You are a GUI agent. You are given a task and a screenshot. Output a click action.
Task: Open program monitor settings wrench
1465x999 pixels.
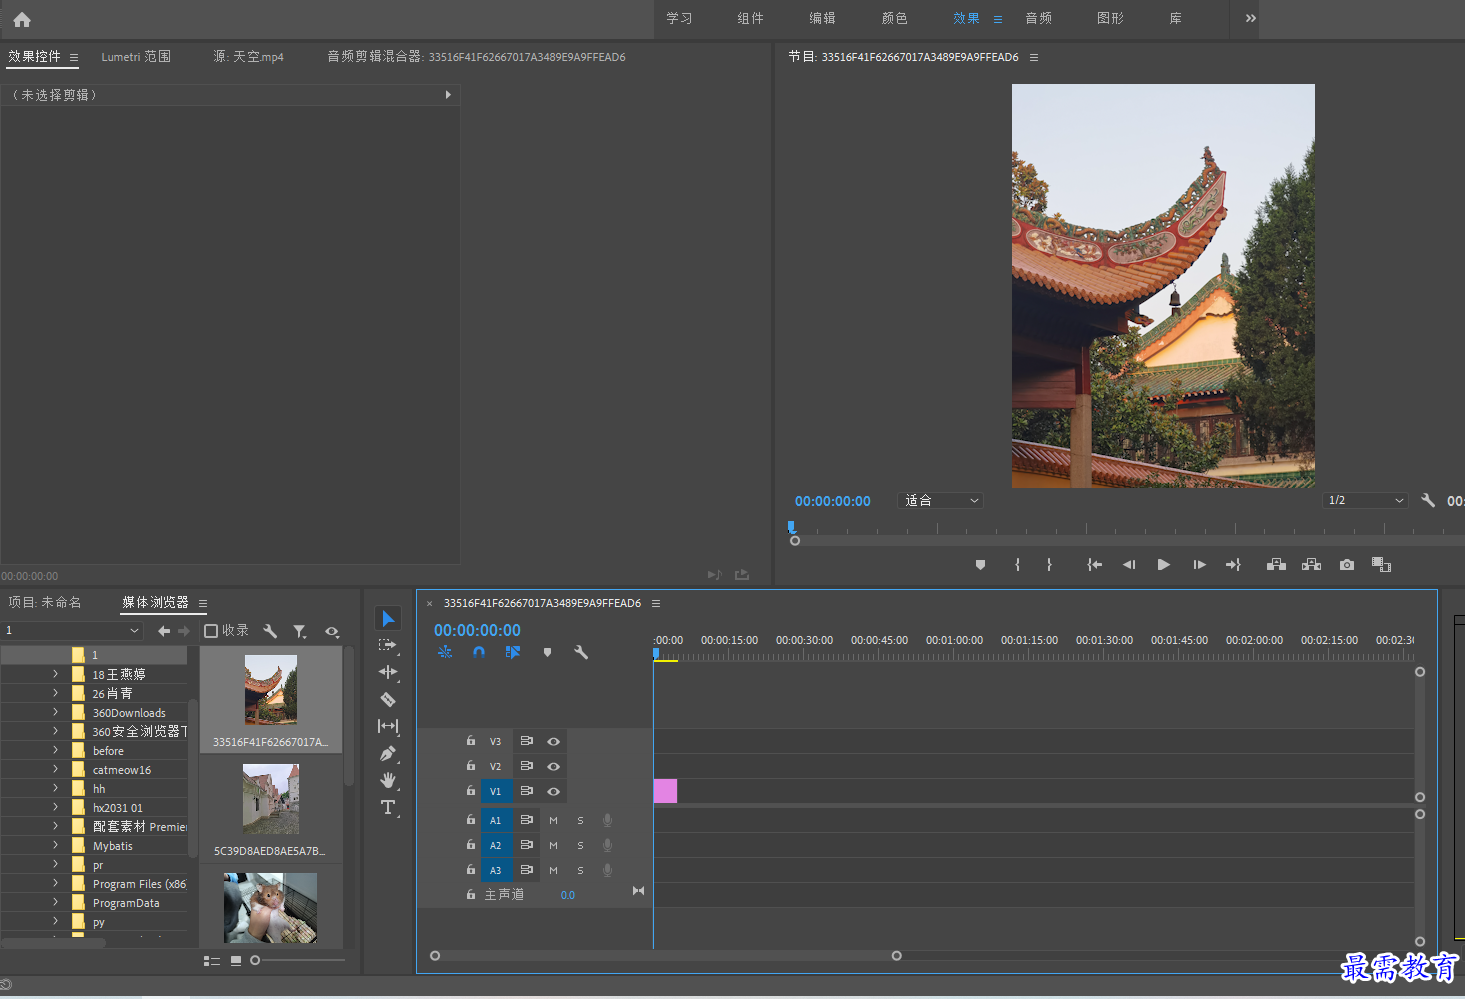point(1428,500)
